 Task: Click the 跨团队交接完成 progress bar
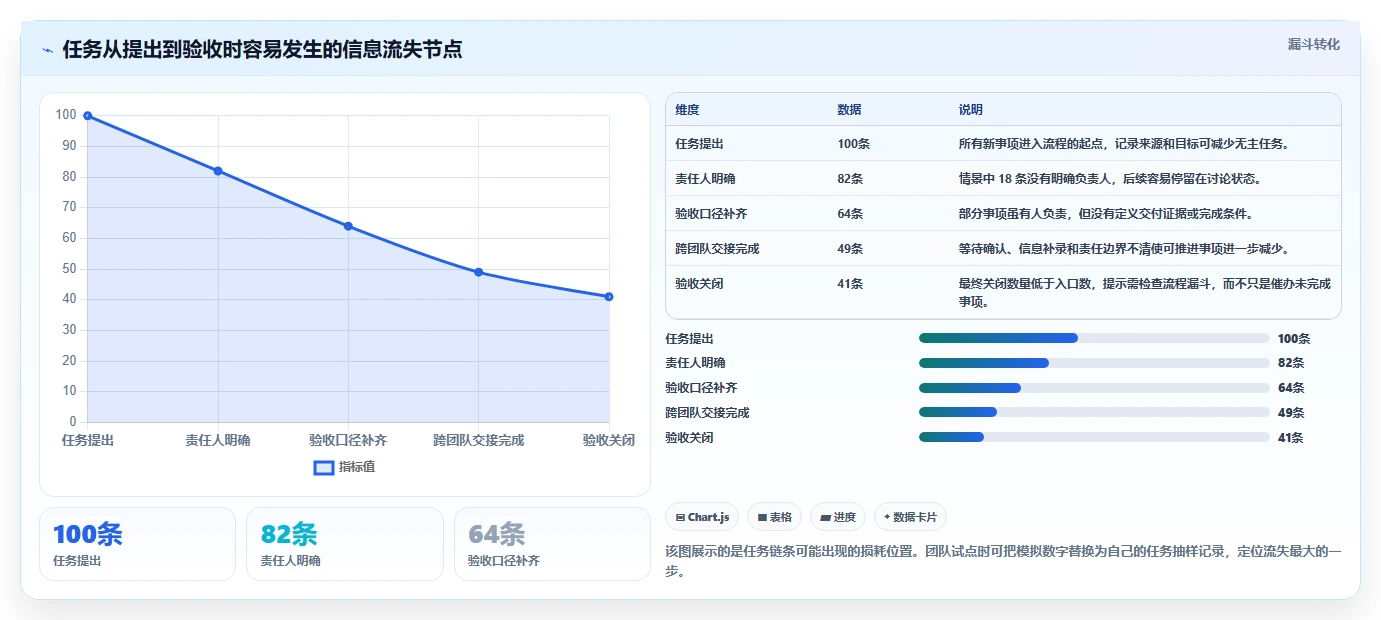click(x=1094, y=412)
